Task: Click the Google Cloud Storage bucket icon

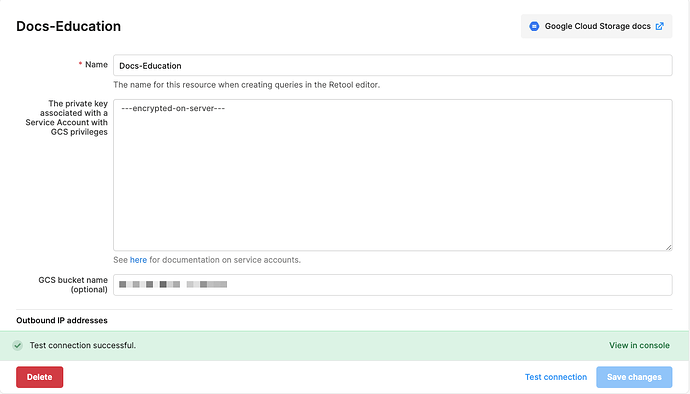Action: (534, 26)
